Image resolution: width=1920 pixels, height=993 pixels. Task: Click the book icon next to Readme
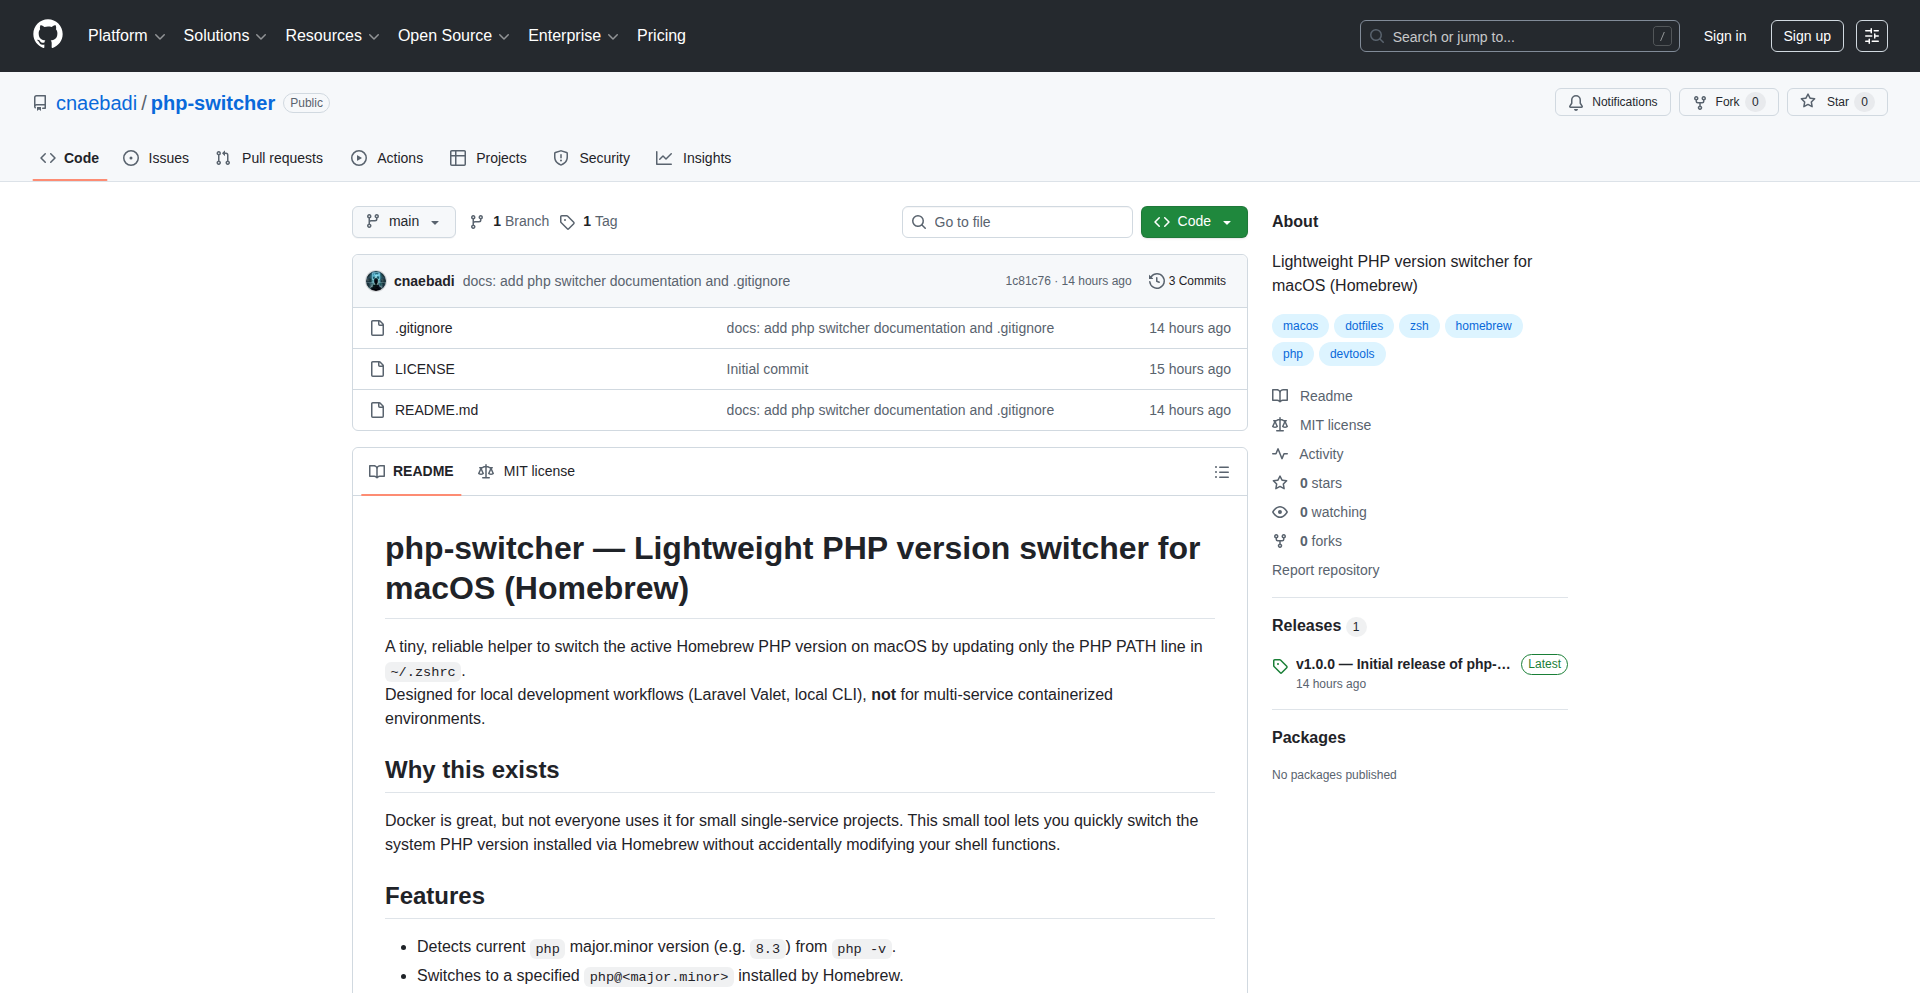[x=1280, y=396]
